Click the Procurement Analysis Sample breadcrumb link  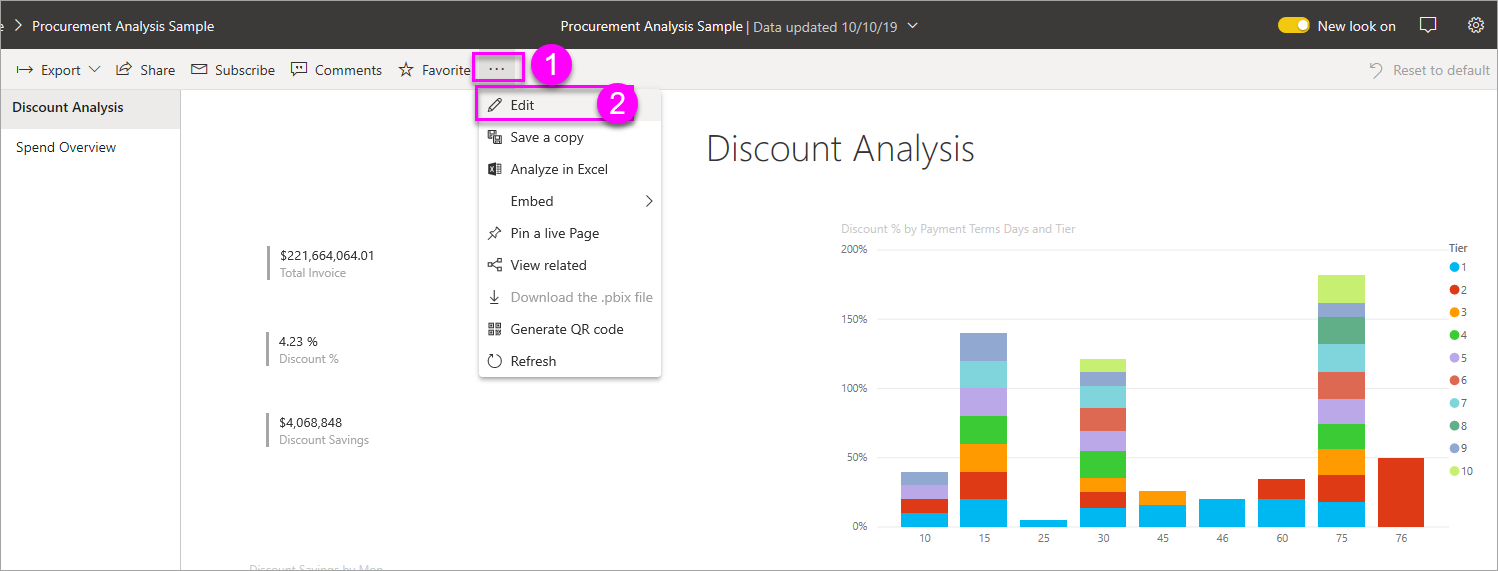pyautogui.click(x=123, y=26)
